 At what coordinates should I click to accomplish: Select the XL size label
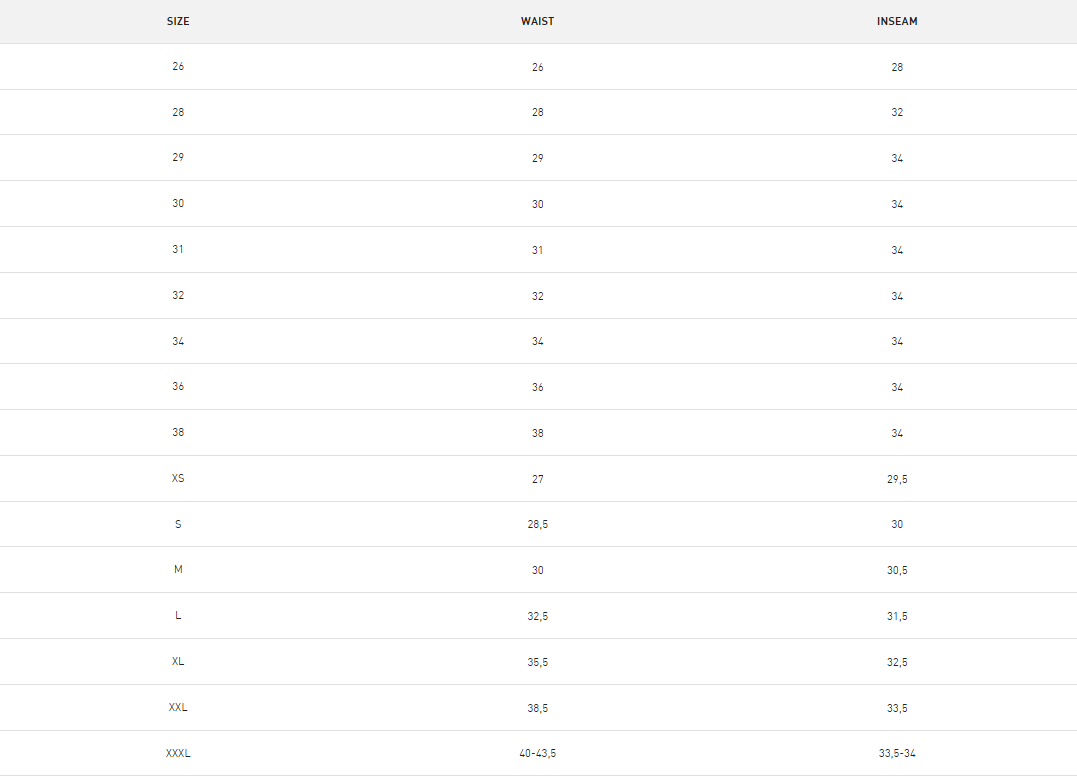(178, 661)
